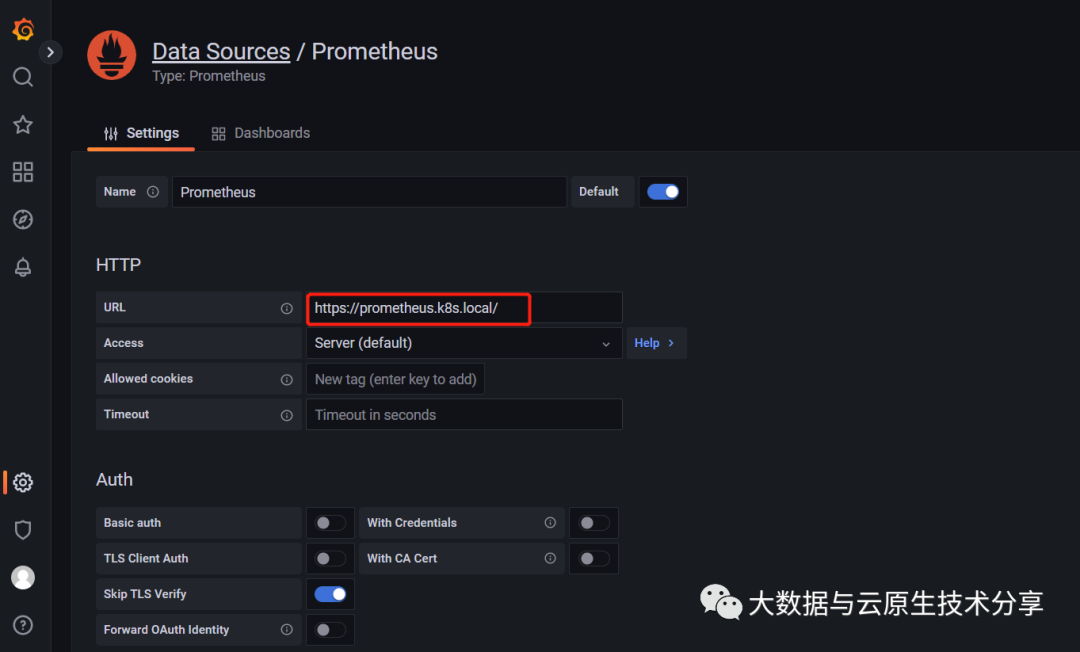Open the Server Admin shield icon
The height and width of the screenshot is (652, 1080).
[x=23, y=530]
